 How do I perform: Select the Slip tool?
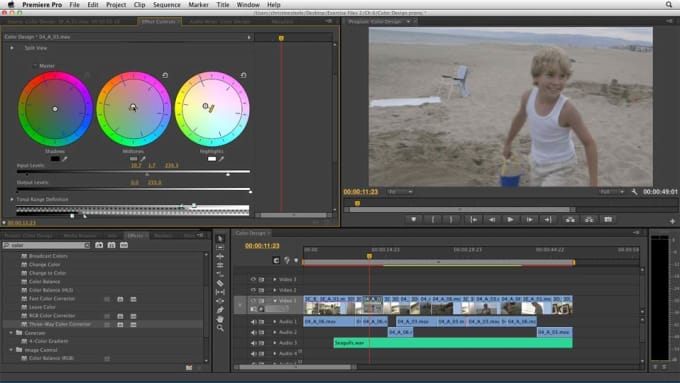point(220,292)
